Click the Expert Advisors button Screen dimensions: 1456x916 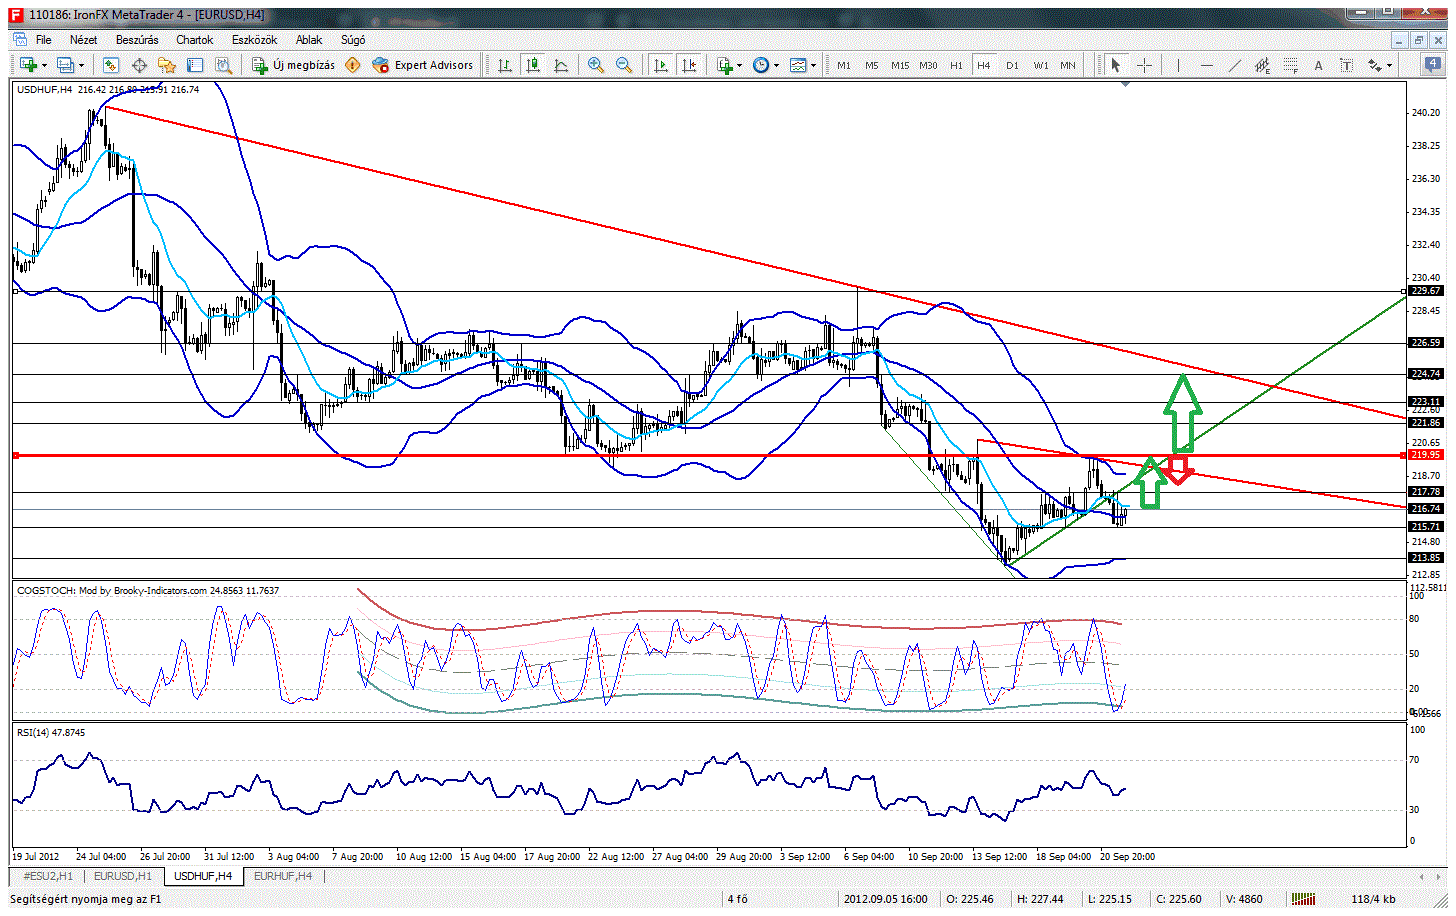(423, 65)
